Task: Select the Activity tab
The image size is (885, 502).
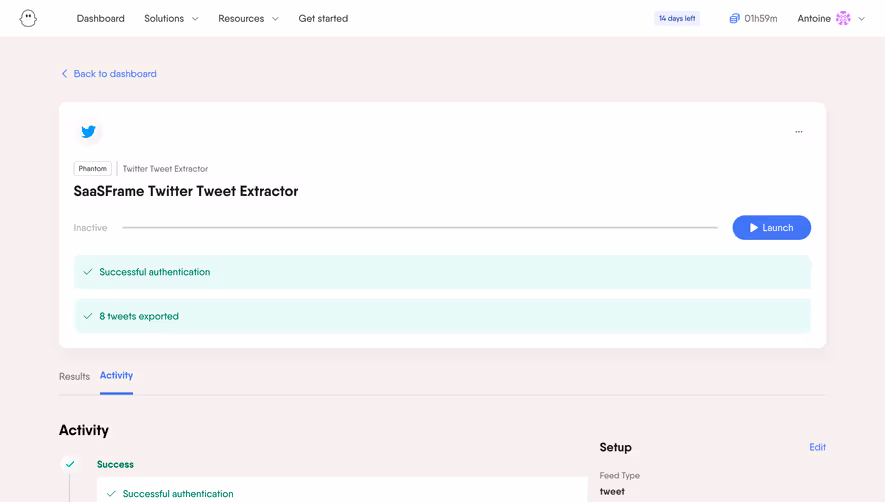Action: (x=116, y=376)
